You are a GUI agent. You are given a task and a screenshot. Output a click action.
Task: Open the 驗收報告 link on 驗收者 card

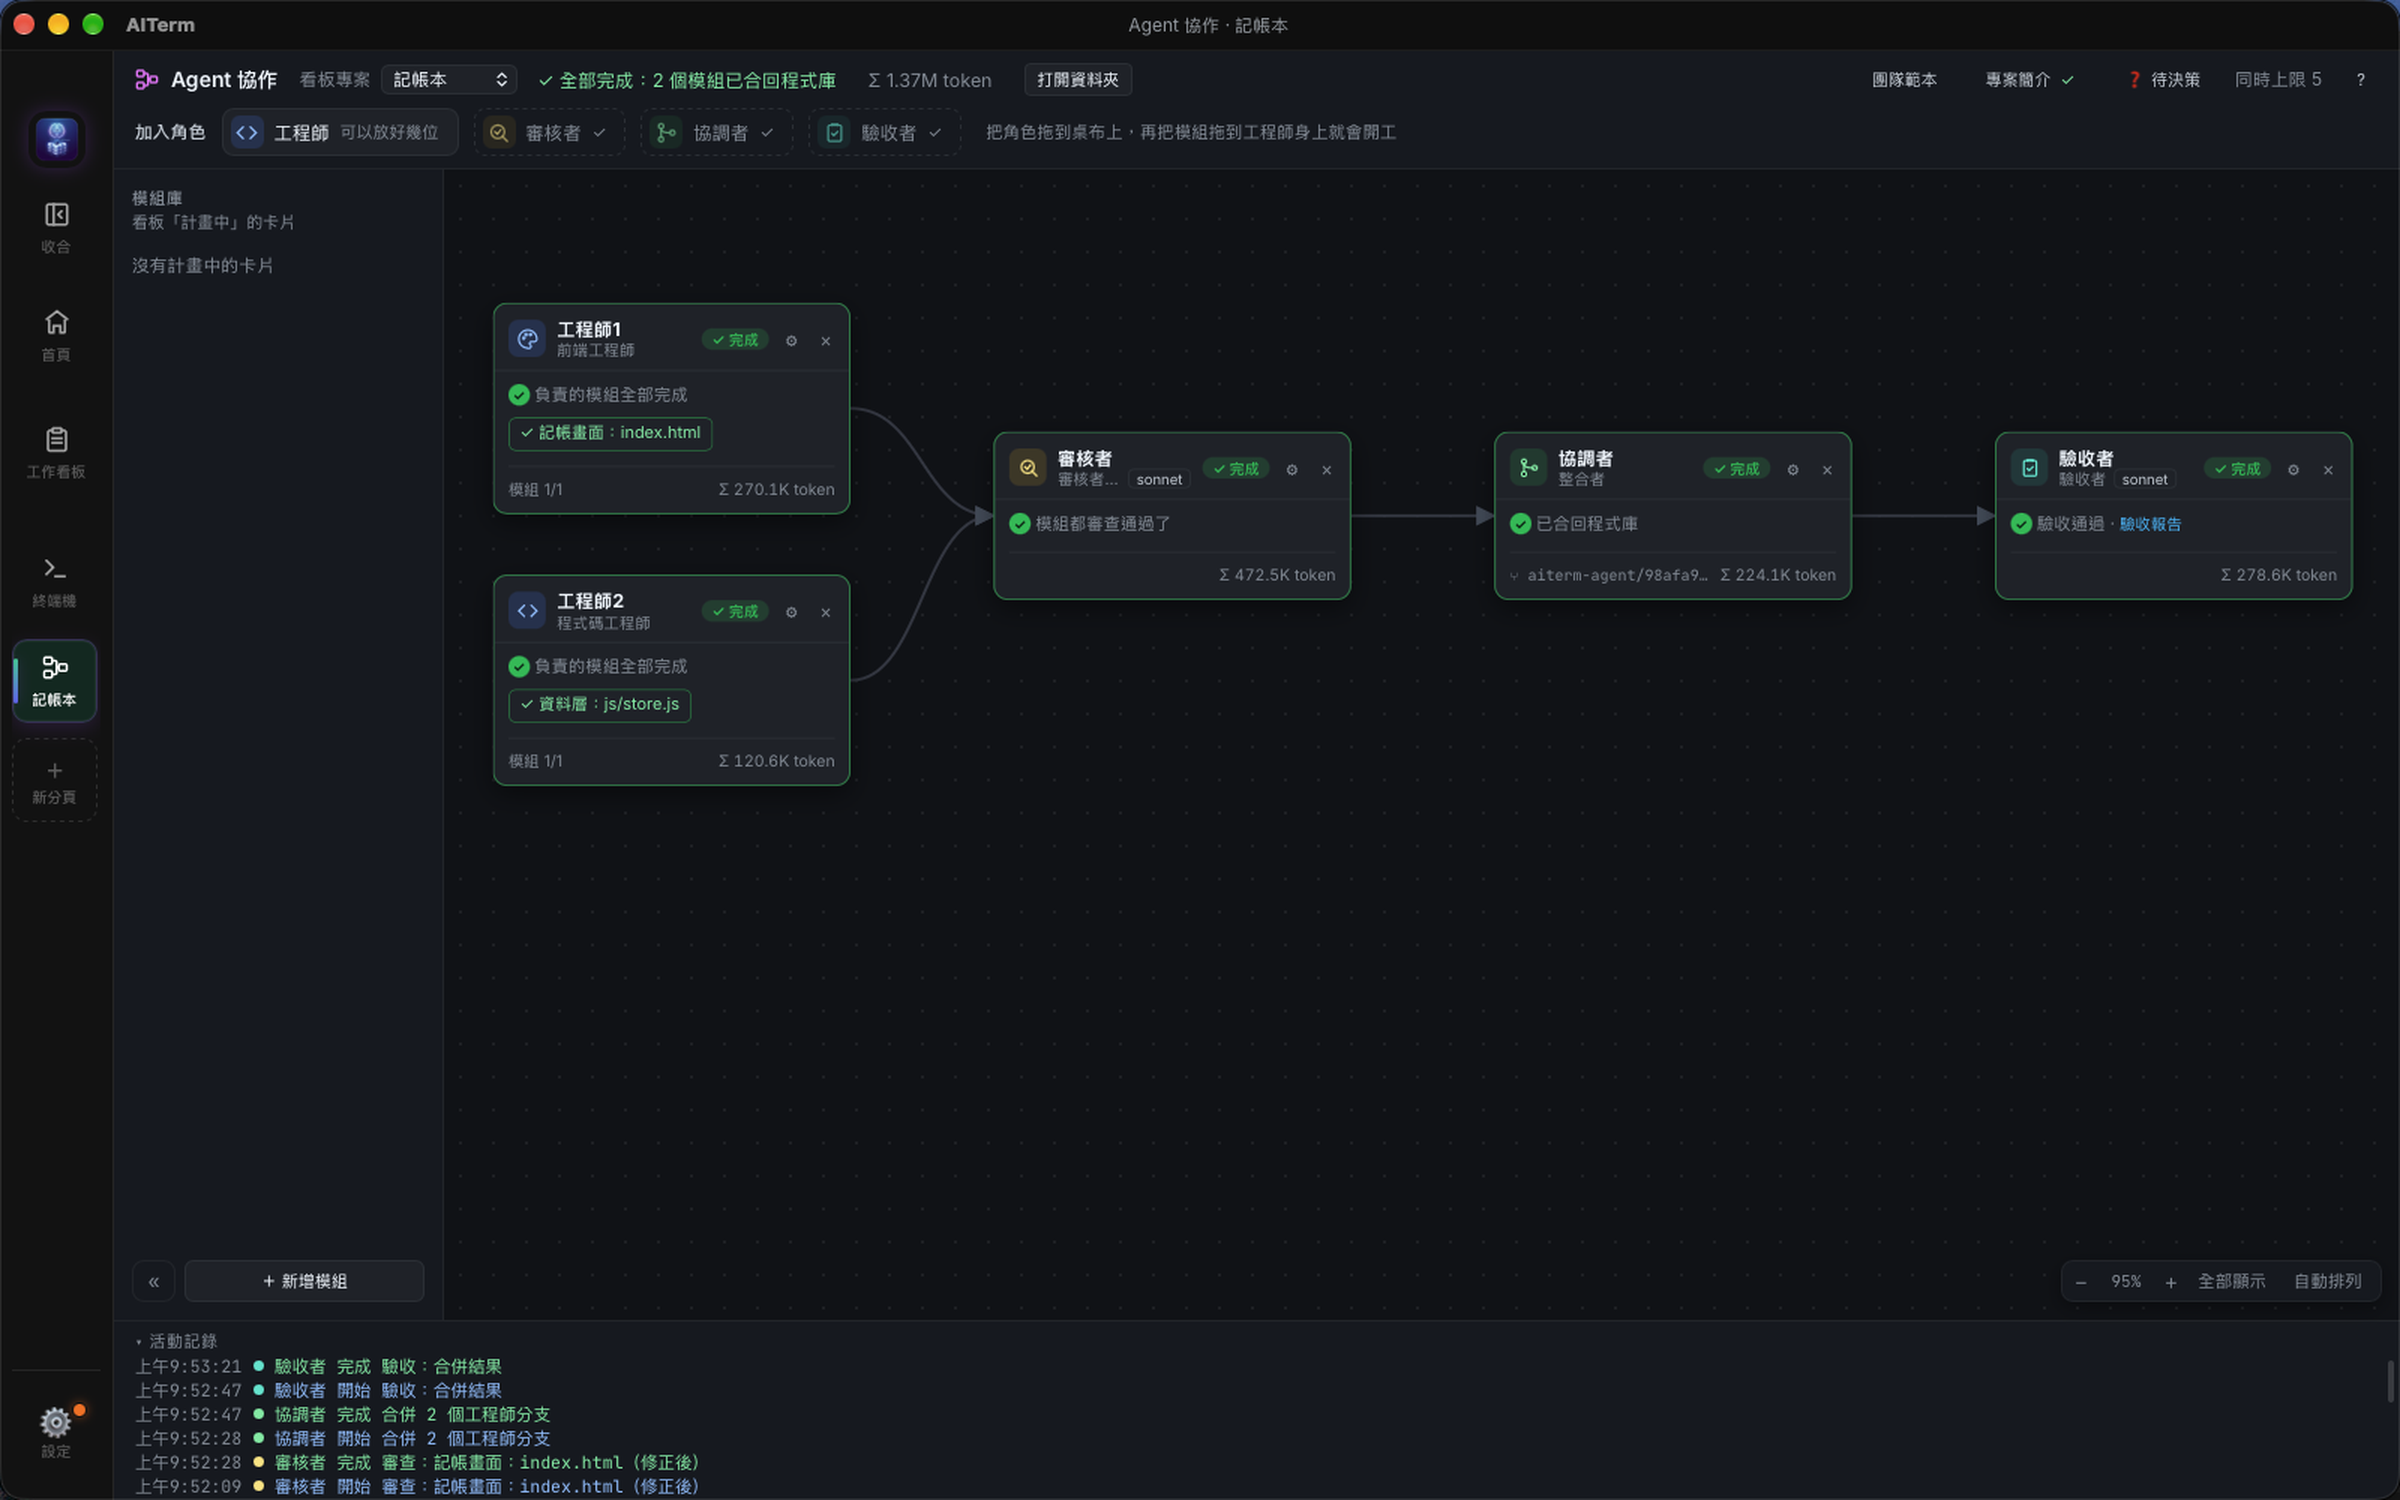(2150, 524)
